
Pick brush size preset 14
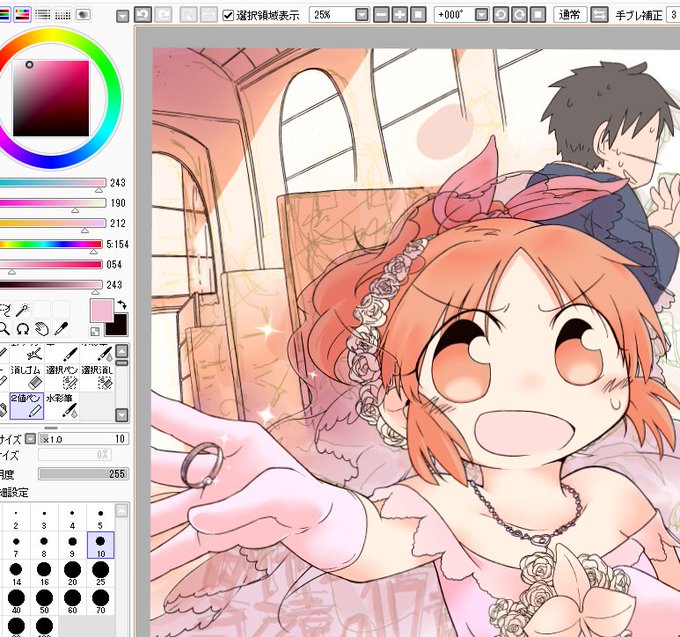pyautogui.click(x=16, y=573)
